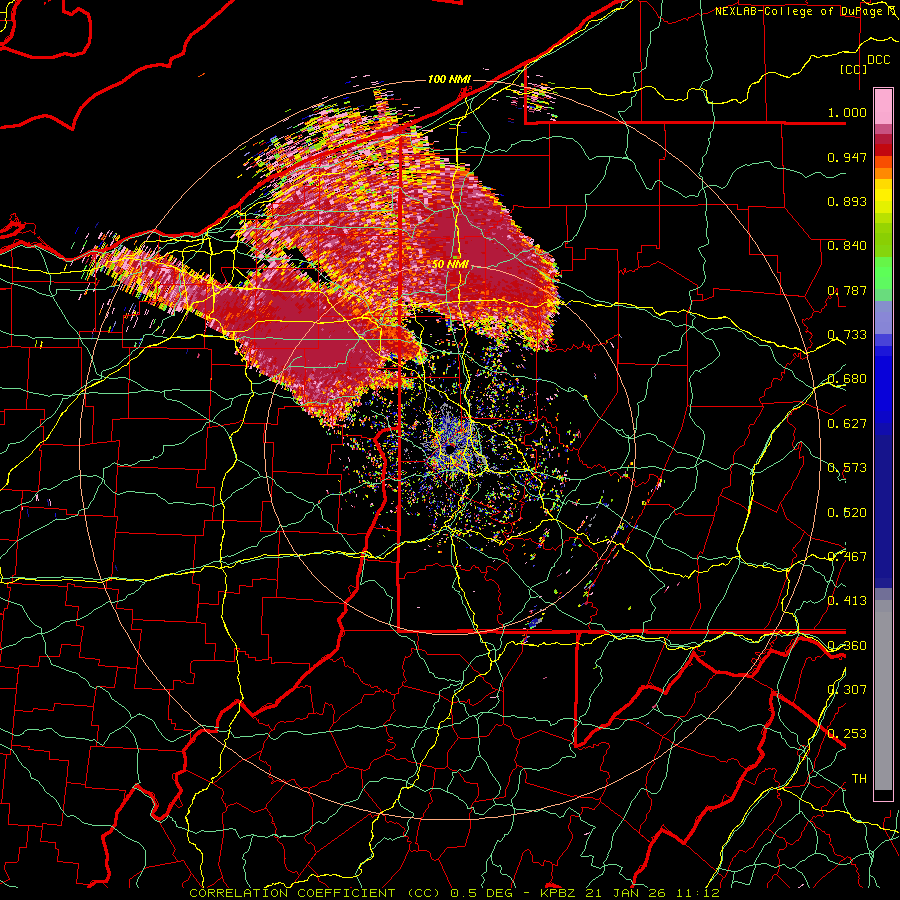Select the 0.733 scale value

pos(847,335)
